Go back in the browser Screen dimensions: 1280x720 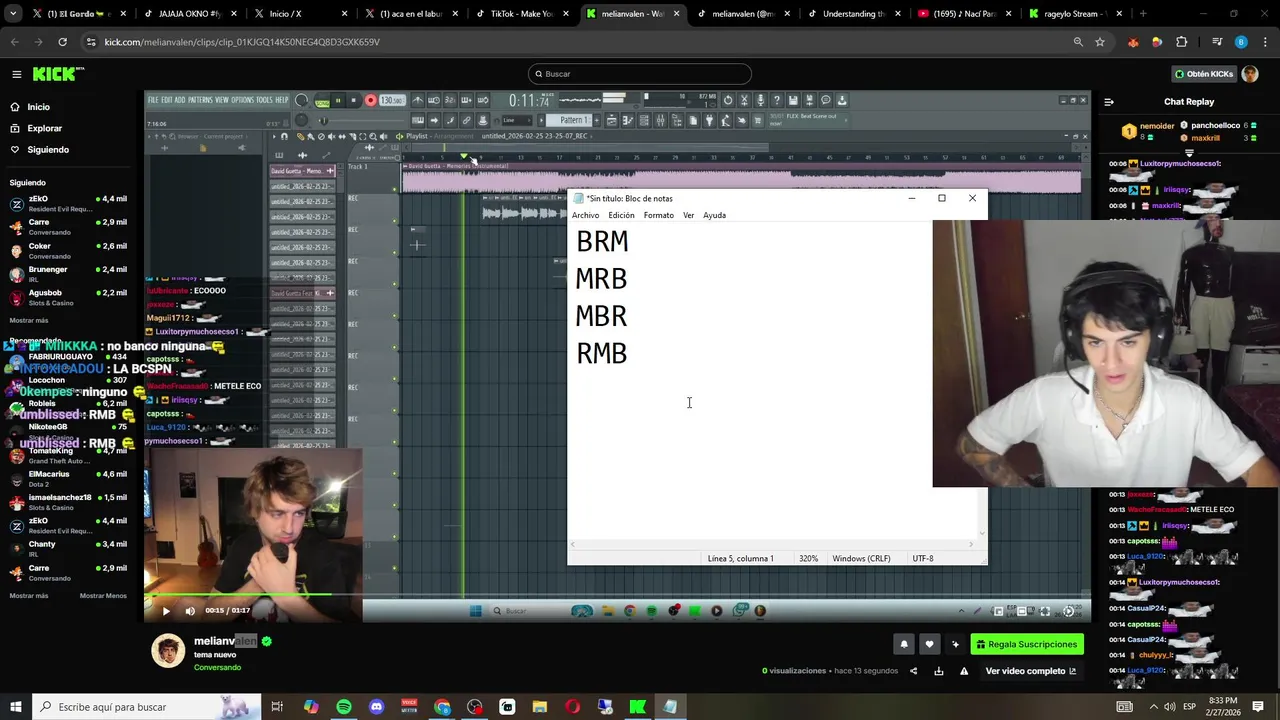pyautogui.click(x=15, y=42)
